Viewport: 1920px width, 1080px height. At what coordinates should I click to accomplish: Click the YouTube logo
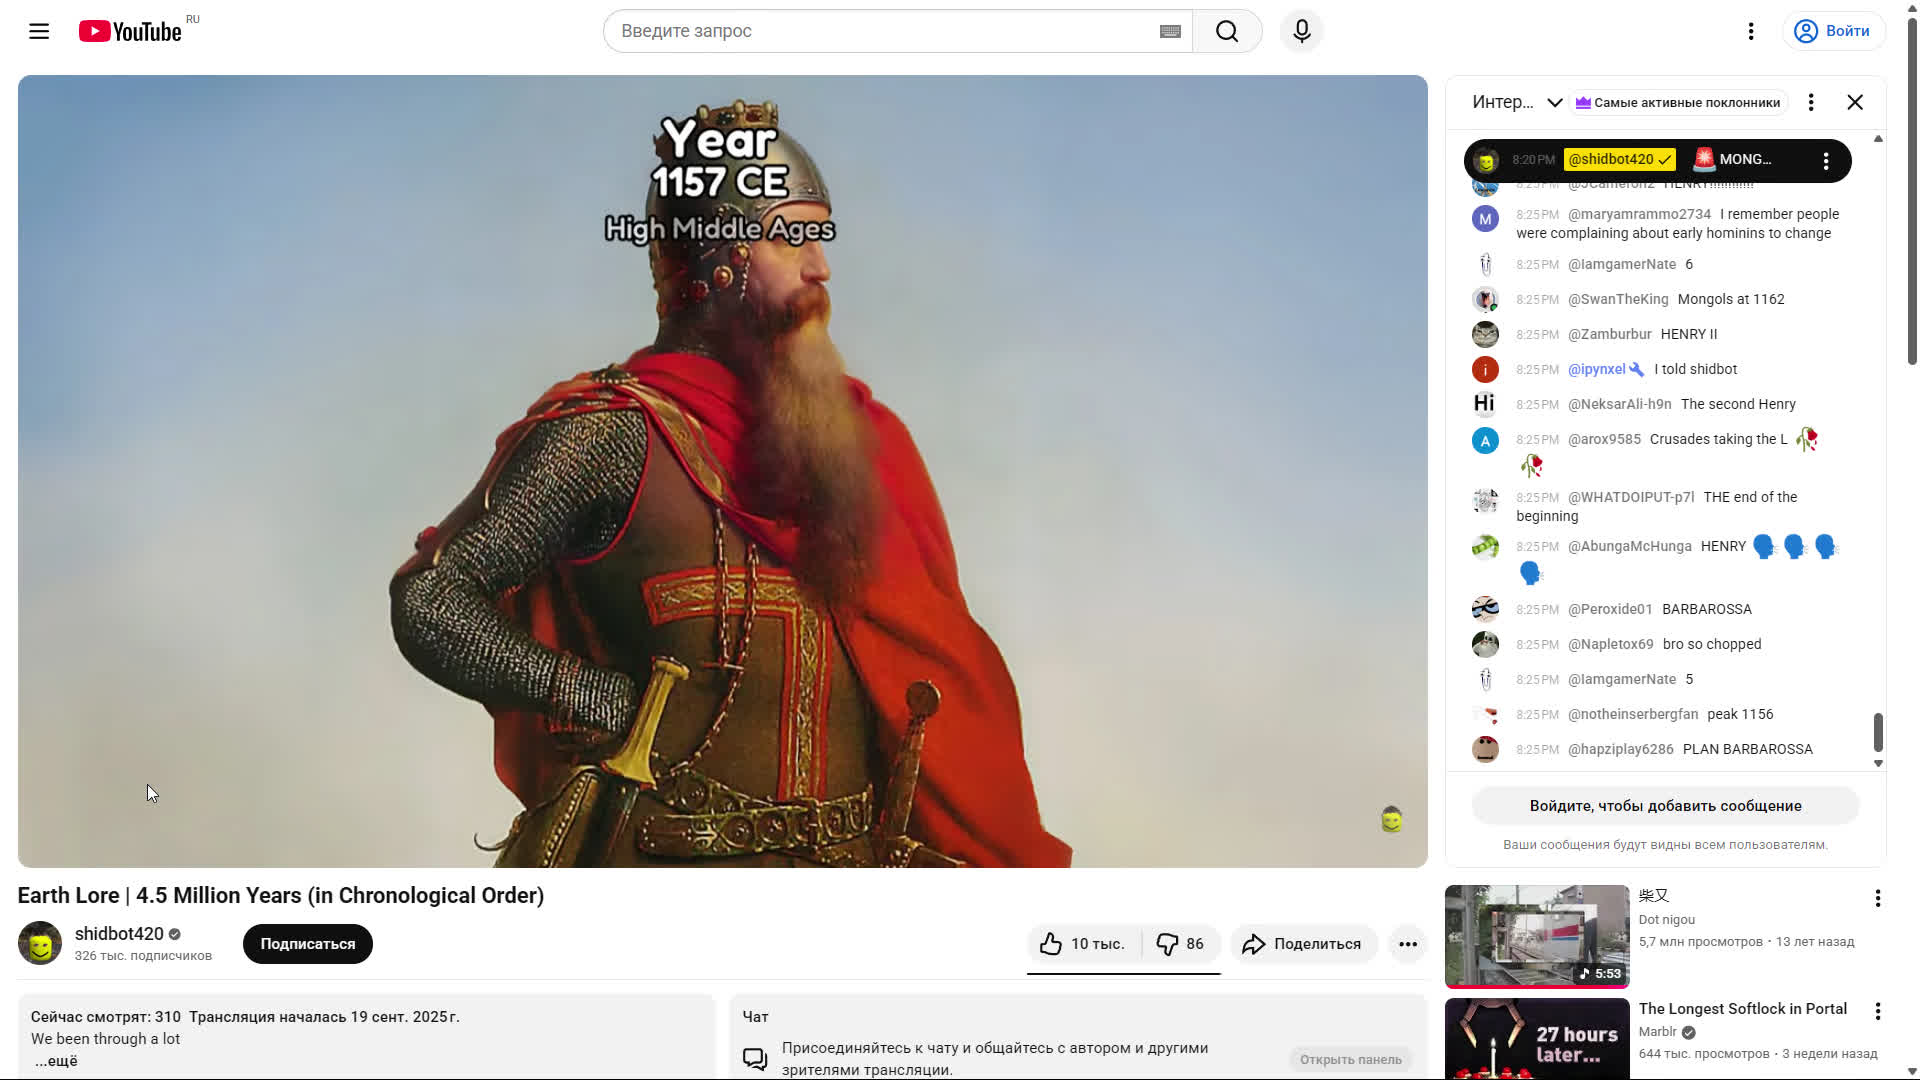coord(131,31)
